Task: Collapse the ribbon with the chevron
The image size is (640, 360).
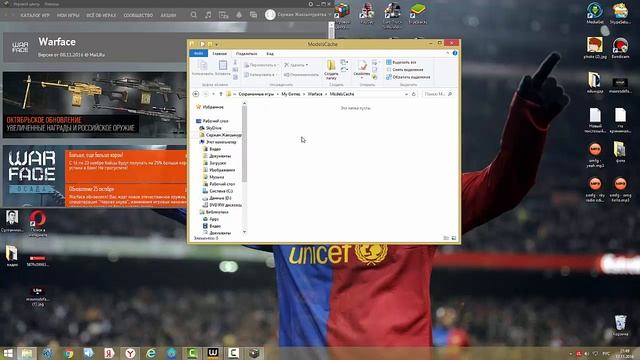Action: tap(447, 53)
